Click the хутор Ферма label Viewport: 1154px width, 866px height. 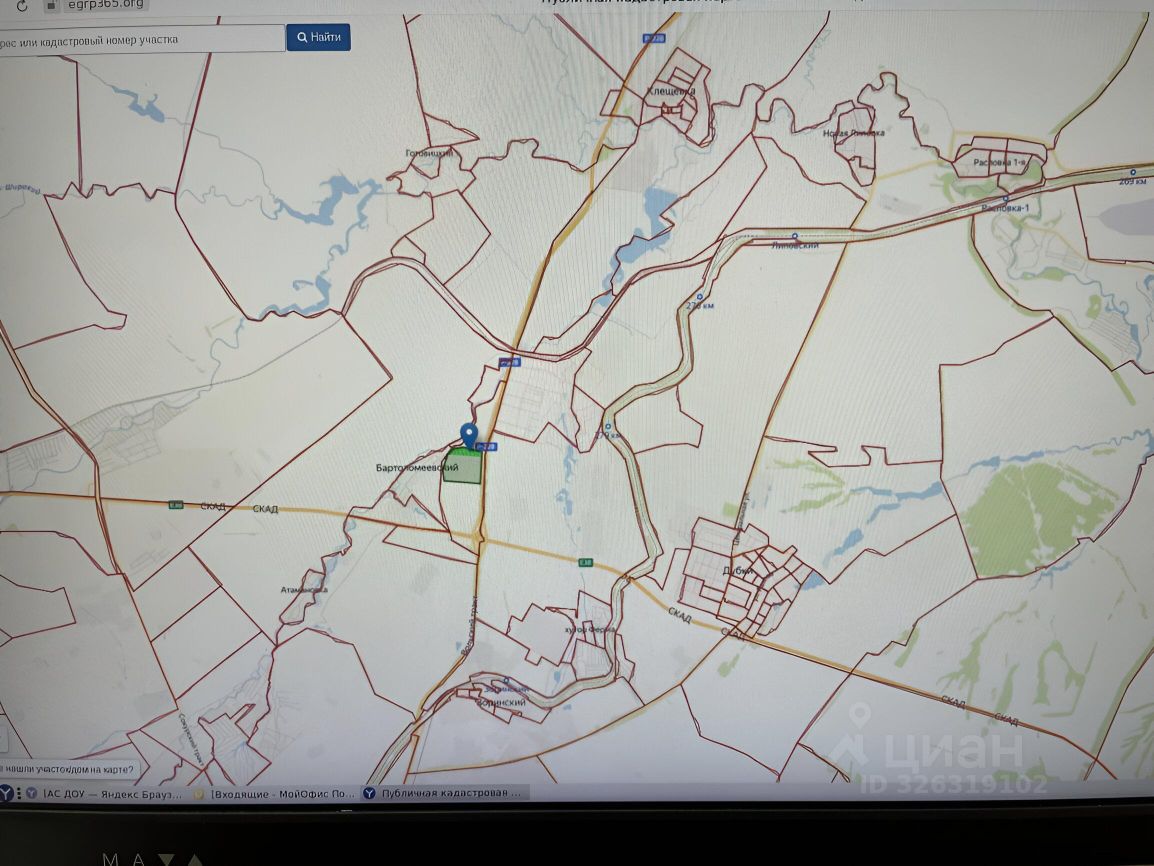click(x=590, y=630)
